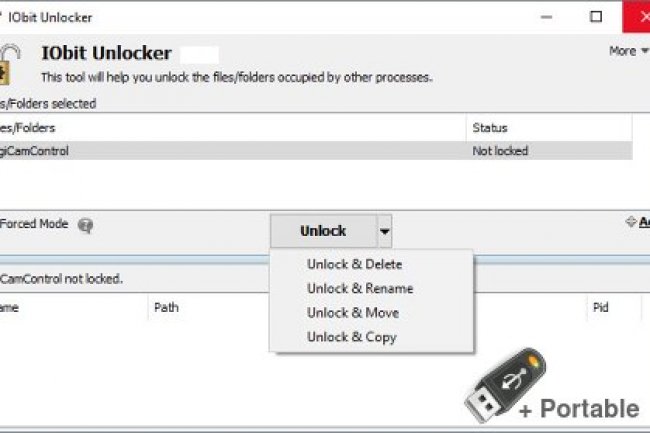Click the Pid column header
The width and height of the screenshot is (650, 433).
(600, 308)
